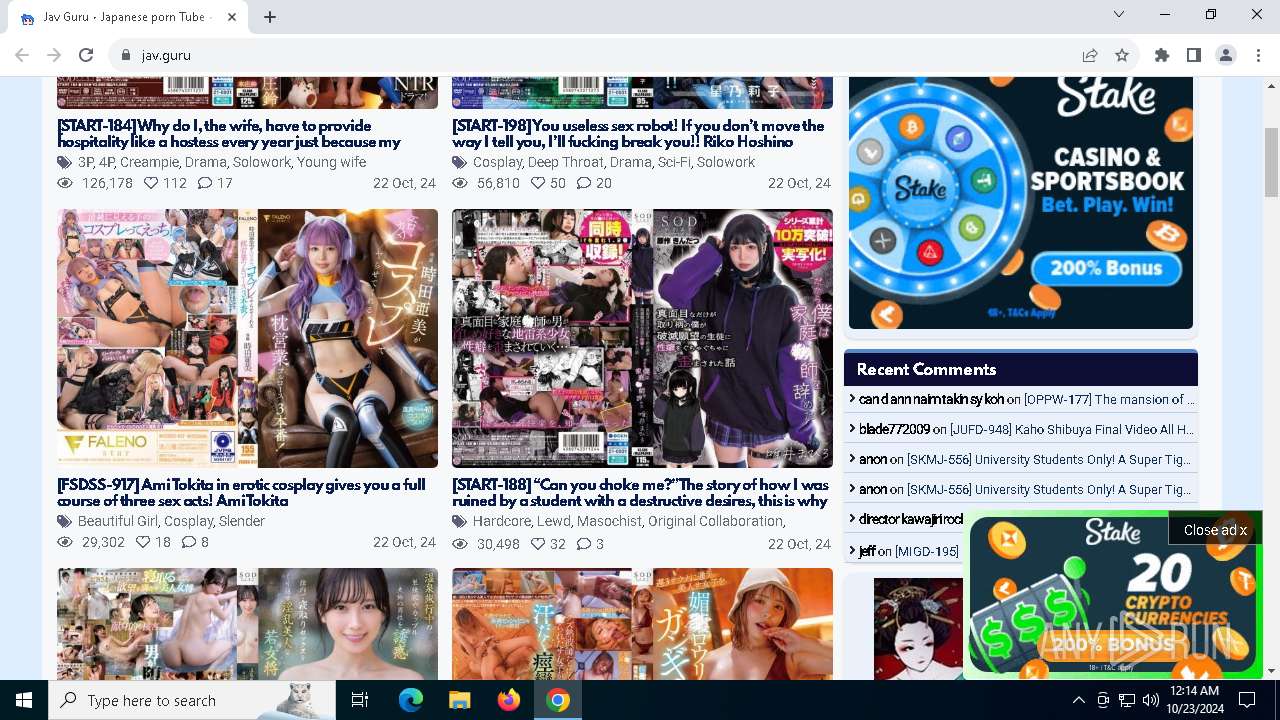The height and width of the screenshot is (720, 1280).
Task: Bookmark this tab with the star icon
Action: (1122, 55)
